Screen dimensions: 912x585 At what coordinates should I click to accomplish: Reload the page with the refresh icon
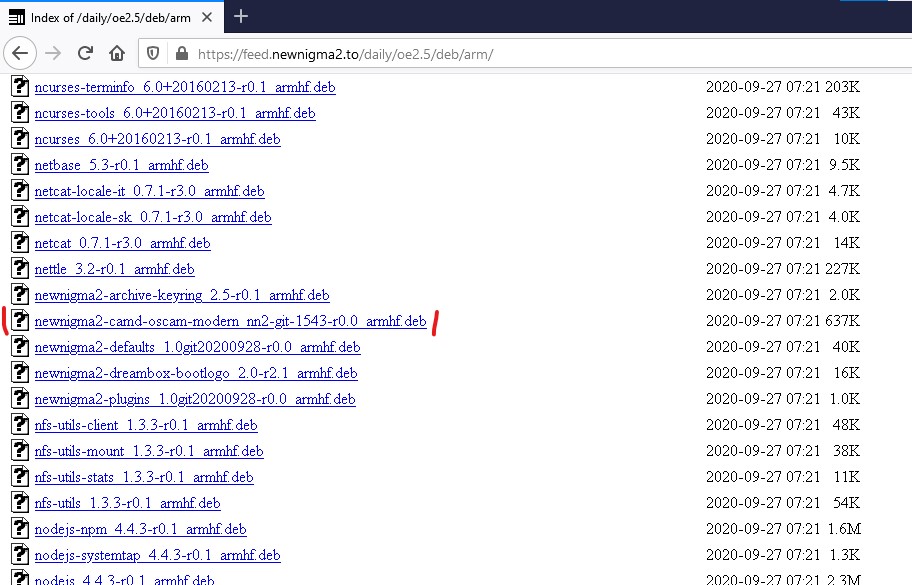[86, 53]
